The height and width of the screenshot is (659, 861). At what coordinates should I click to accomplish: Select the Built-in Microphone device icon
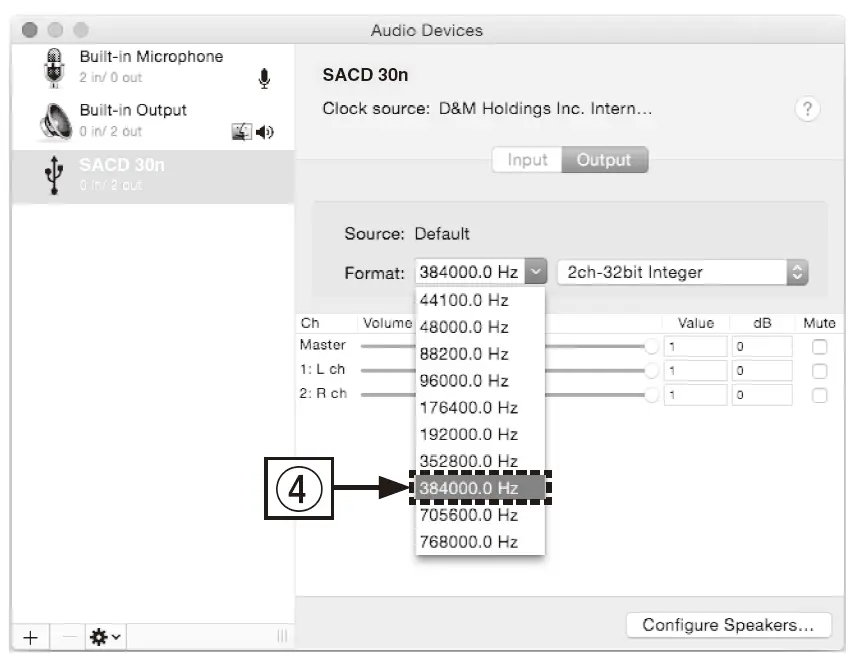54,68
